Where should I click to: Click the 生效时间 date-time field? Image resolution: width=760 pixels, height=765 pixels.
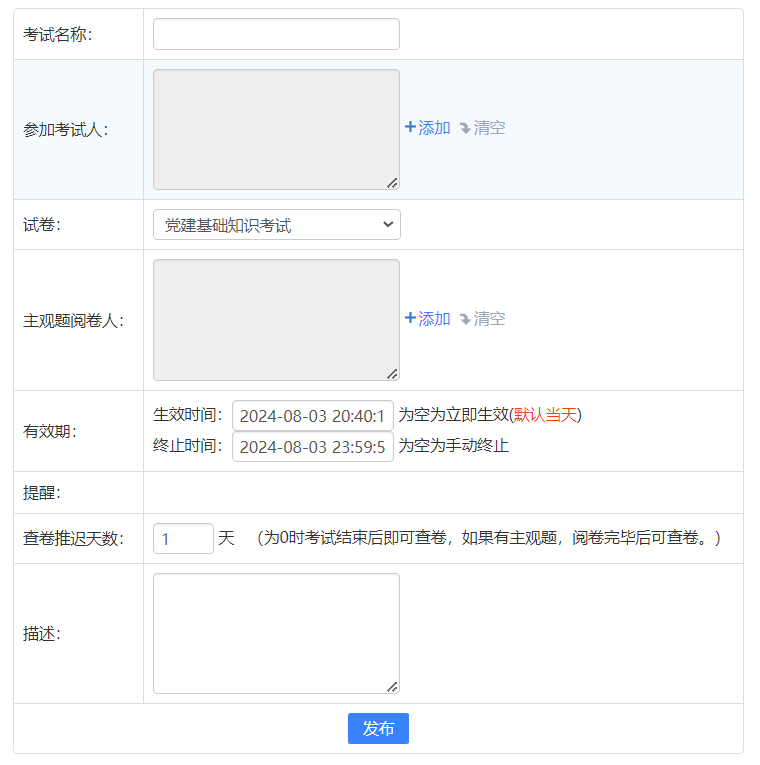pos(312,416)
